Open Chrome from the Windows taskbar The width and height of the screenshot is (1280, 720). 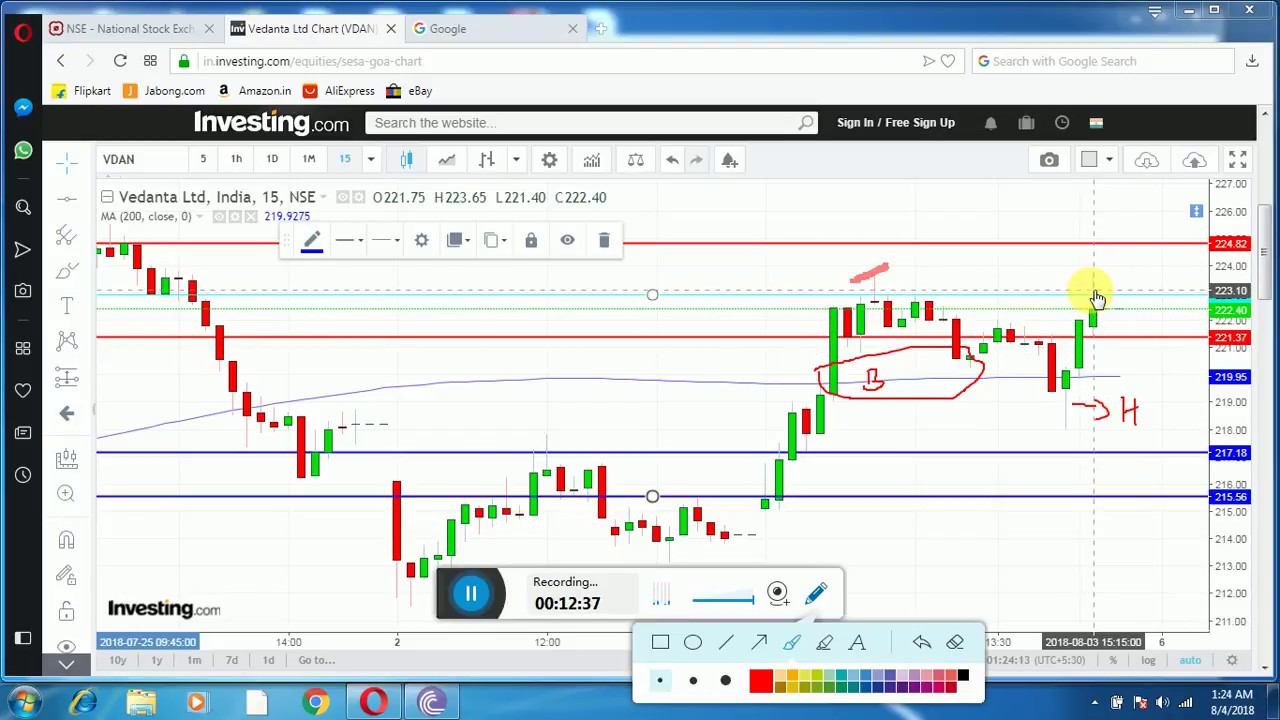pyautogui.click(x=316, y=702)
